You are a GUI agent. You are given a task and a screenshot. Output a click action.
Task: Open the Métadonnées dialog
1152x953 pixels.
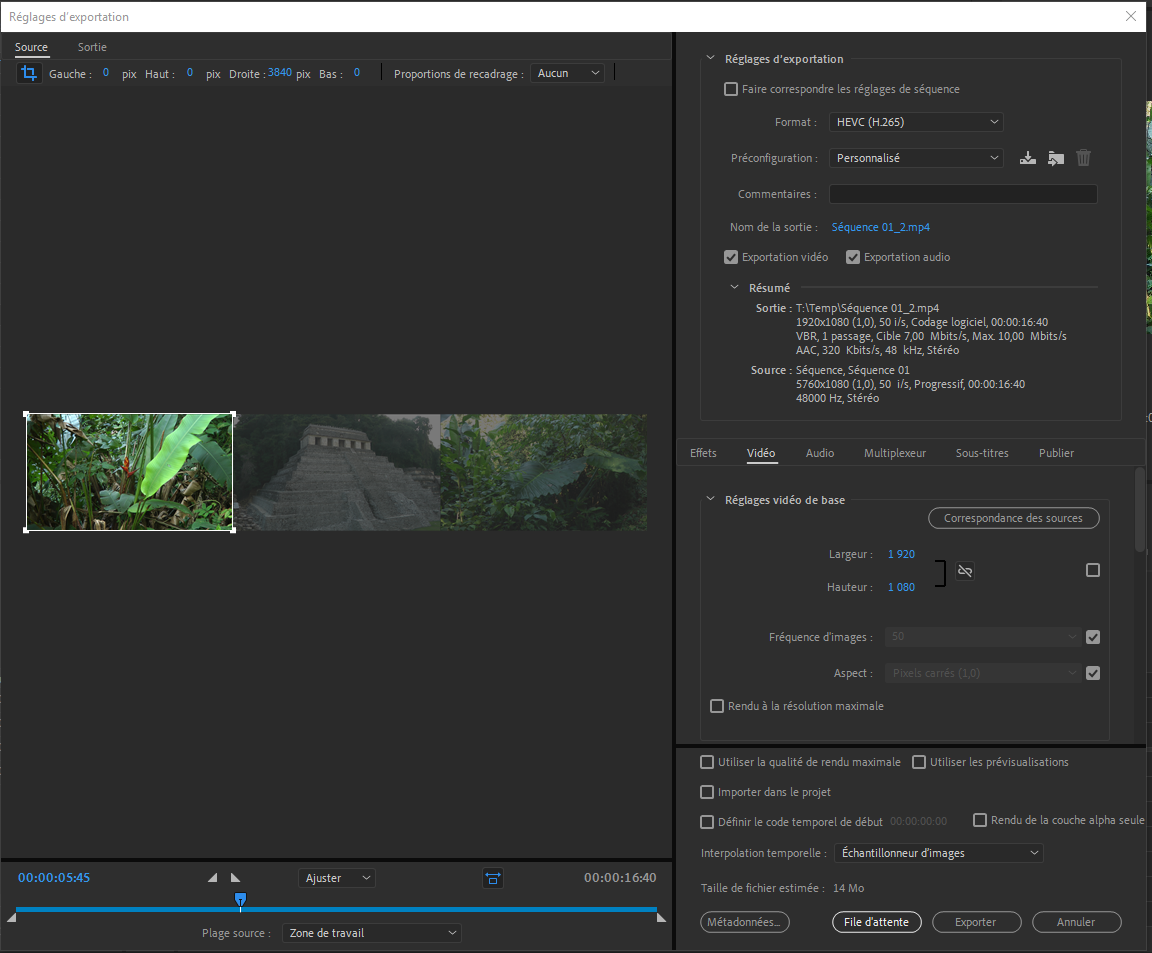click(745, 922)
